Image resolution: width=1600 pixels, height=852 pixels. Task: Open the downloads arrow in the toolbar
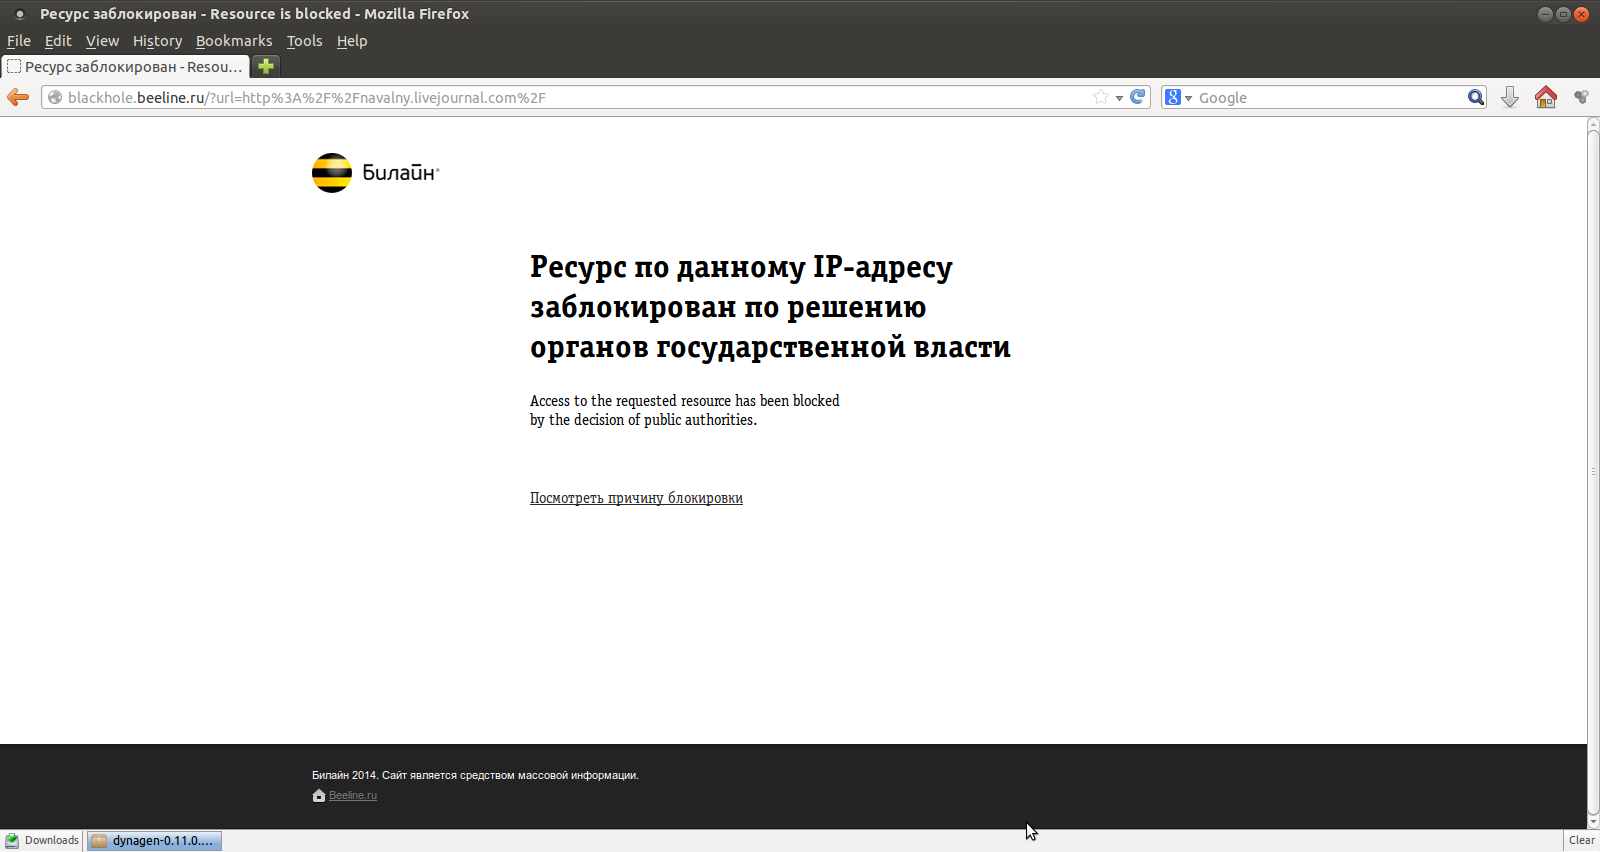click(1510, 97)
